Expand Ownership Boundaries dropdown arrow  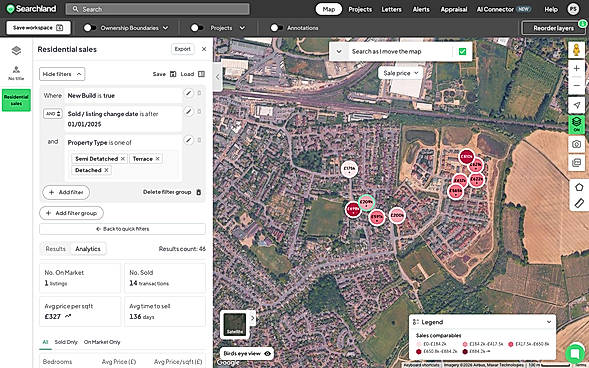(165, 28)
